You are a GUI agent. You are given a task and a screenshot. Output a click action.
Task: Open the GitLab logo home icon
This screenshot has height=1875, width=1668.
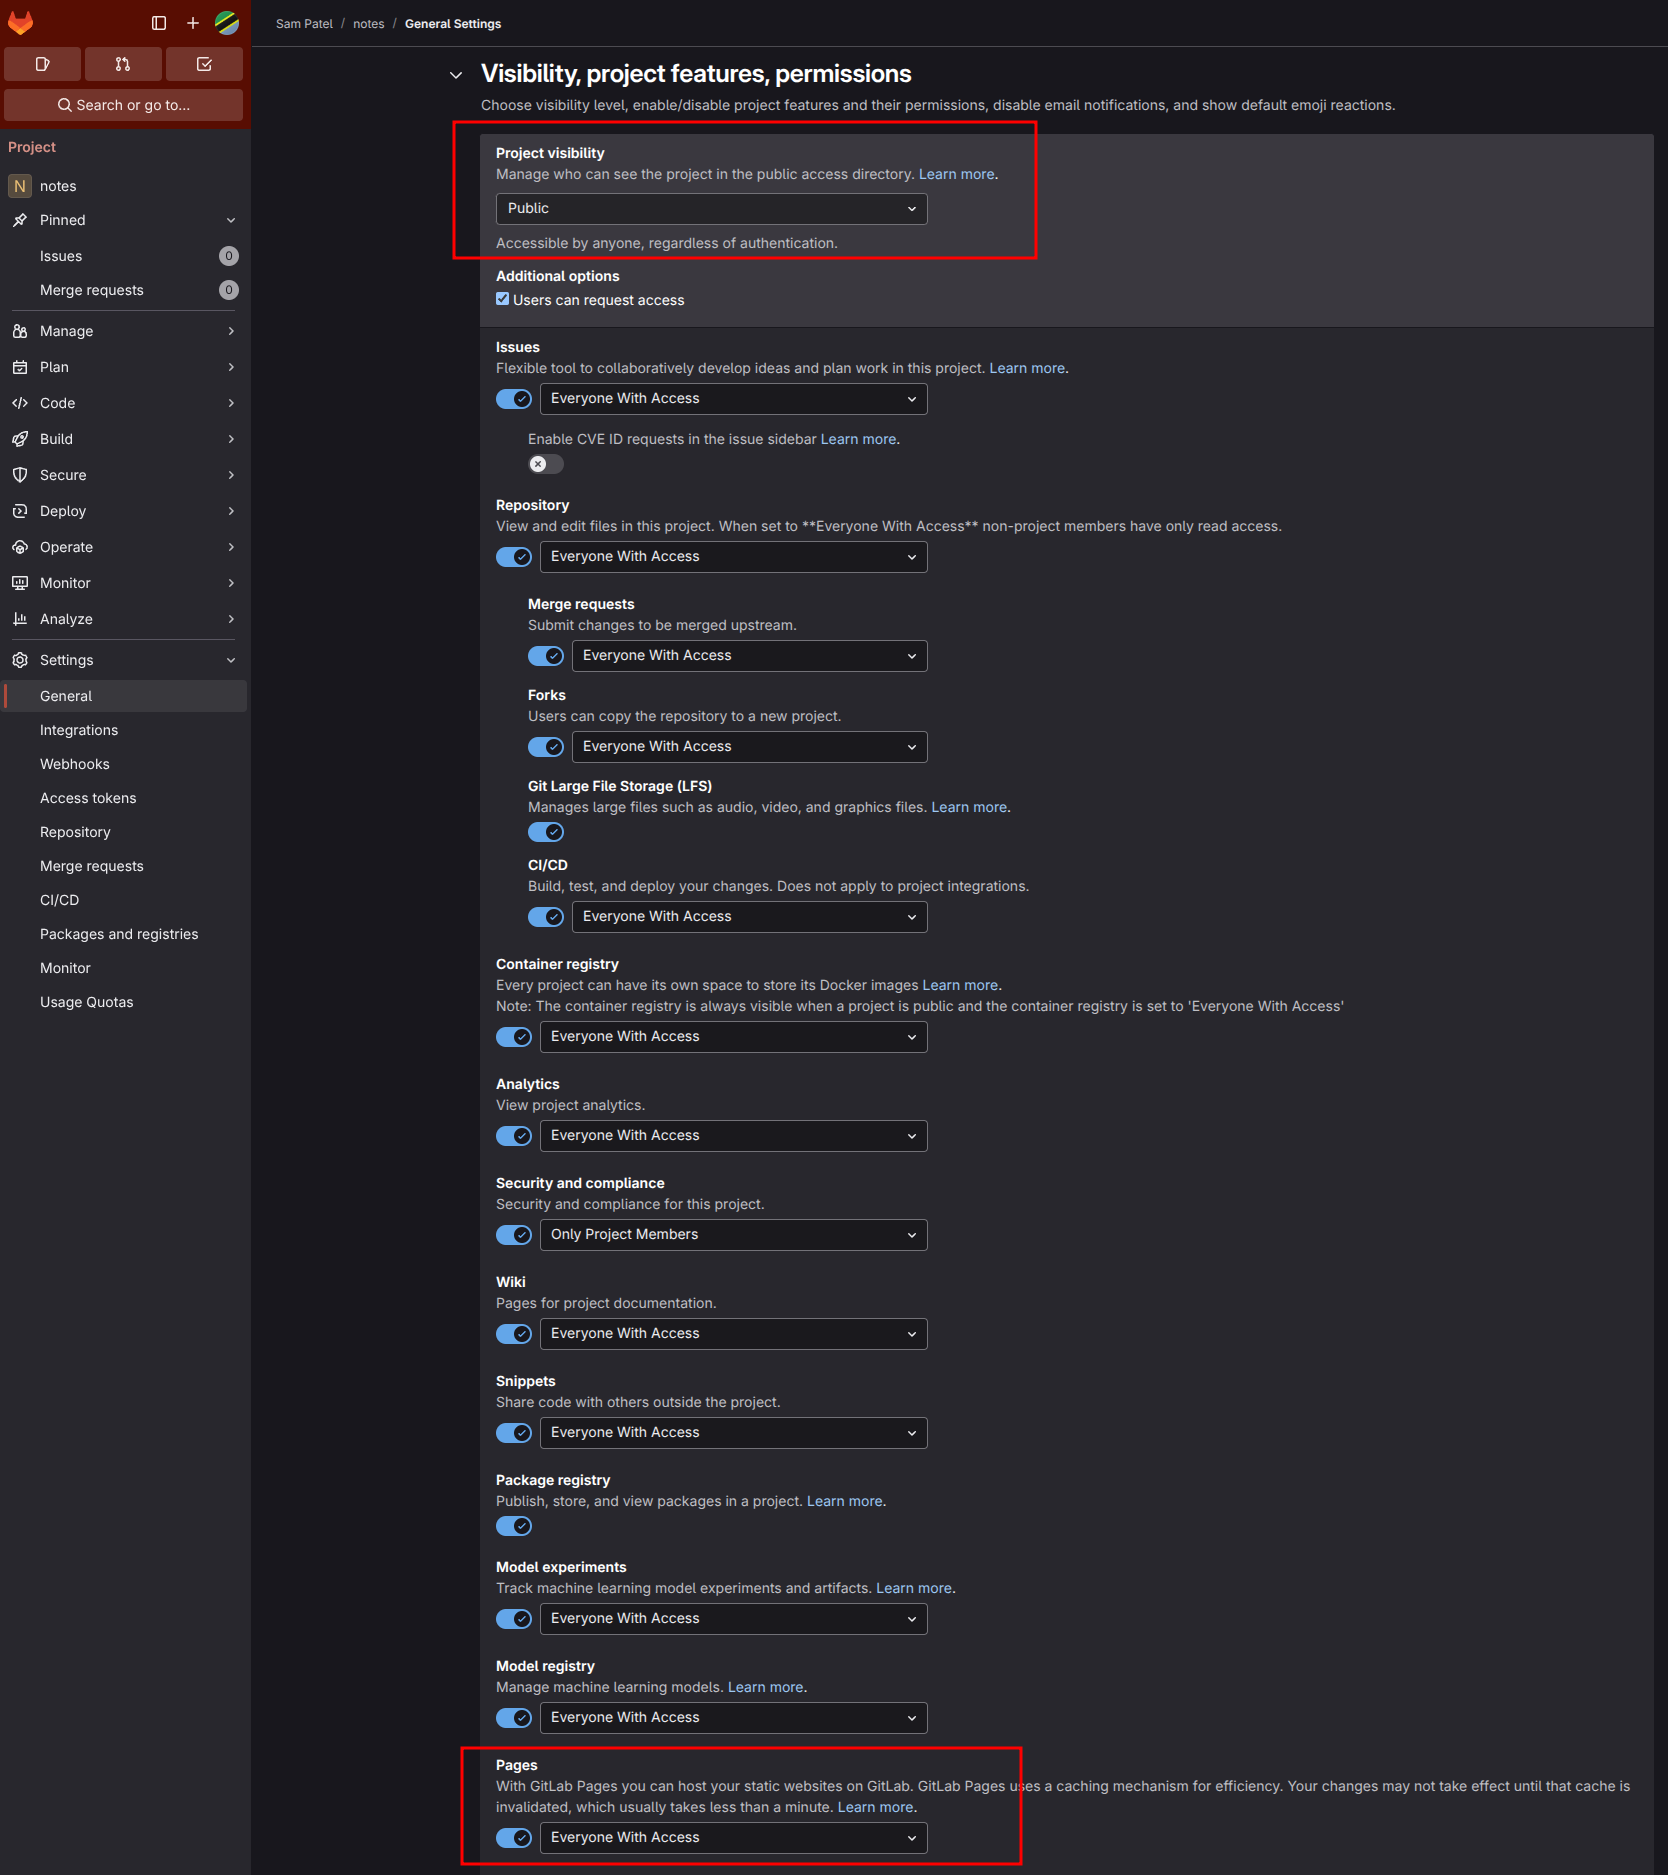20,22
